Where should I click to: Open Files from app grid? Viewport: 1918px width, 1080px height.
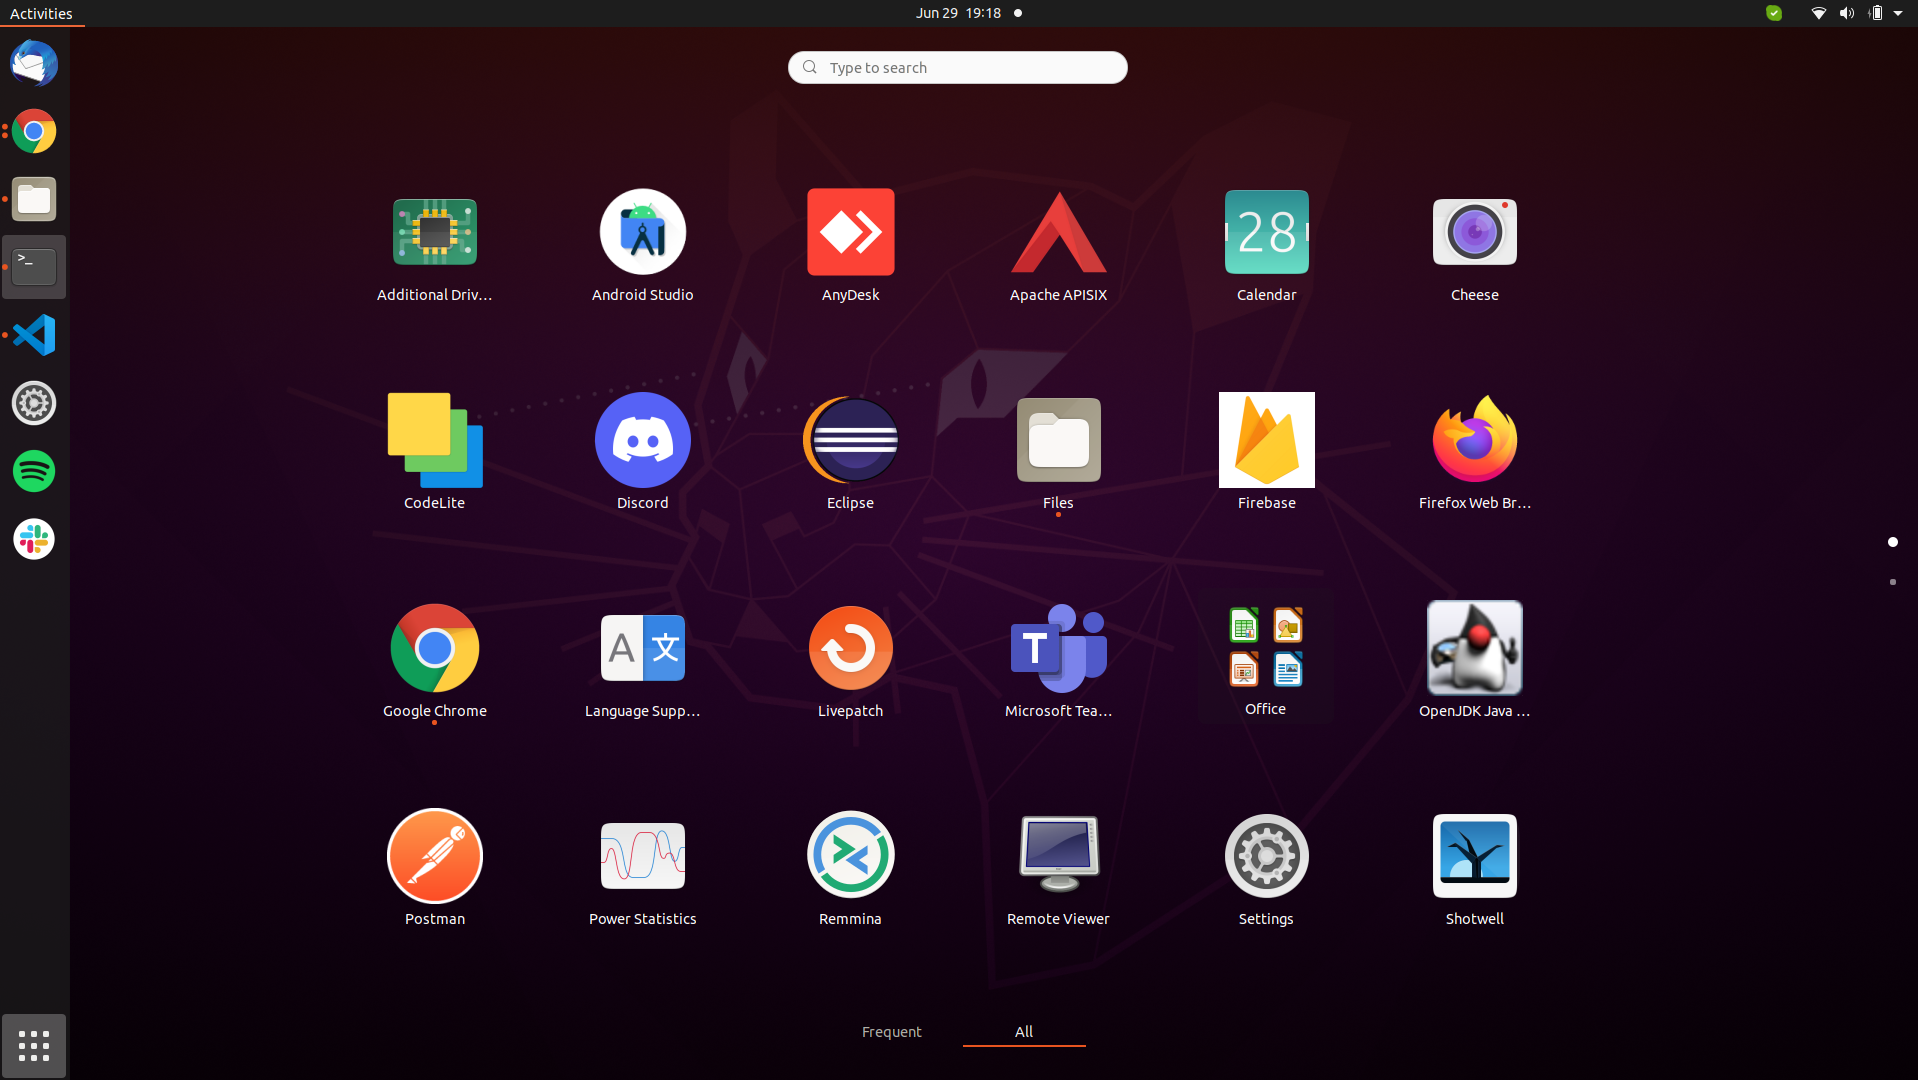pos(1058,455)
